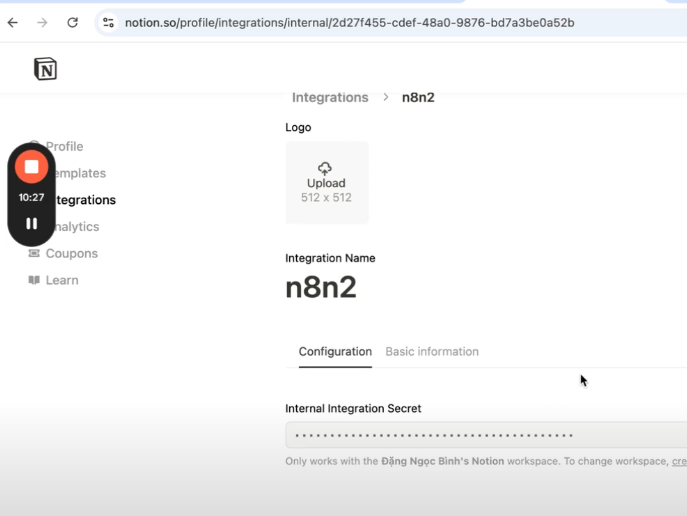Image resolution: width=687 pixels, height=516 pixels.
Task: Click the Notion logo
Action: [x=45, y=69]
